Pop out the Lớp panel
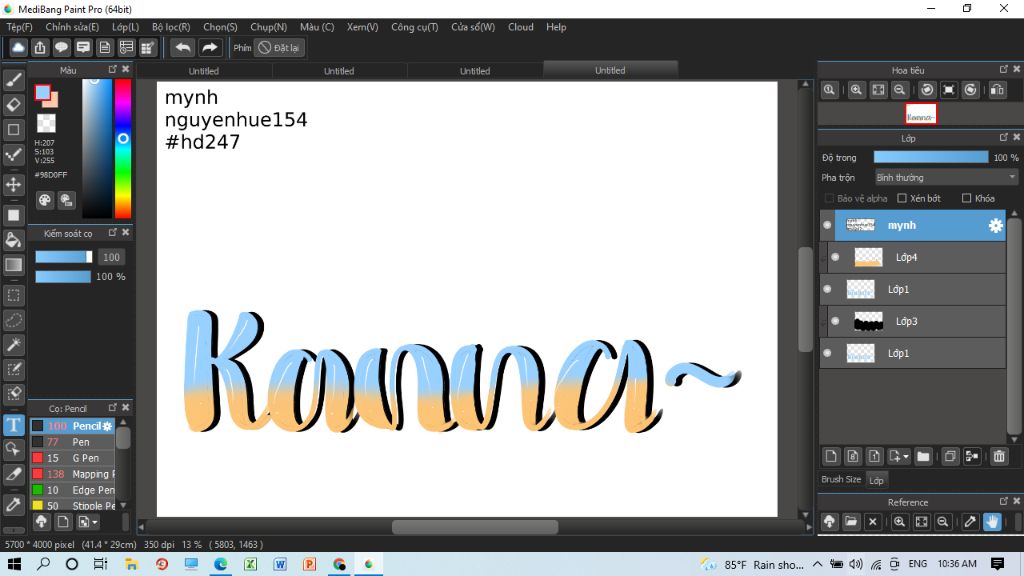This screenshot has height=576, width=1024. pyautogui.click(x=1004, y=137)
